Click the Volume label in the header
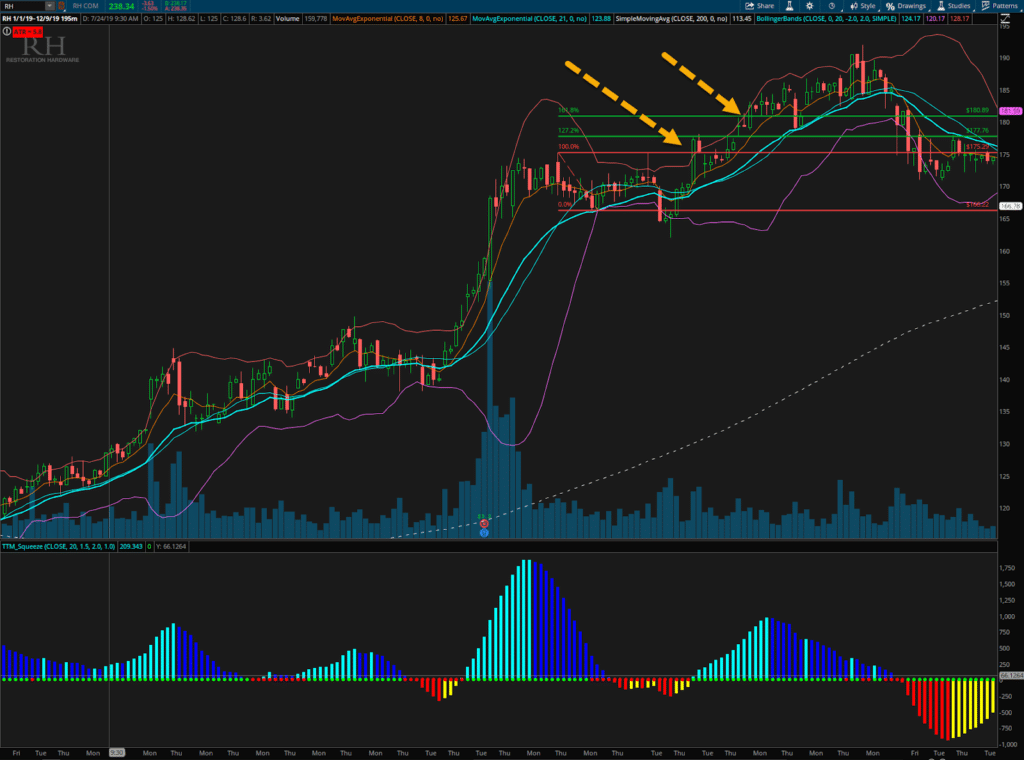 tap(287, 19)
